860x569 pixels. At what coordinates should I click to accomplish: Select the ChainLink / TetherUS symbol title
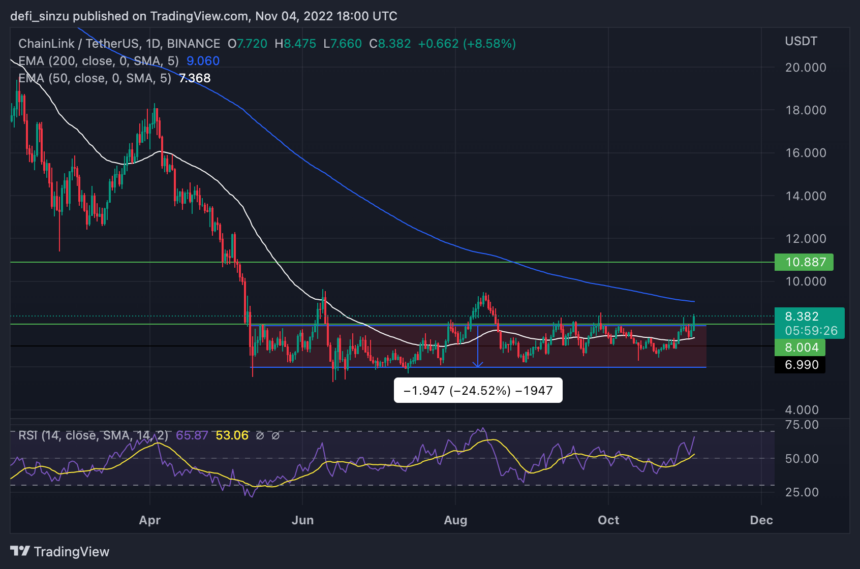pyautogui.click(x=119, y=44)
